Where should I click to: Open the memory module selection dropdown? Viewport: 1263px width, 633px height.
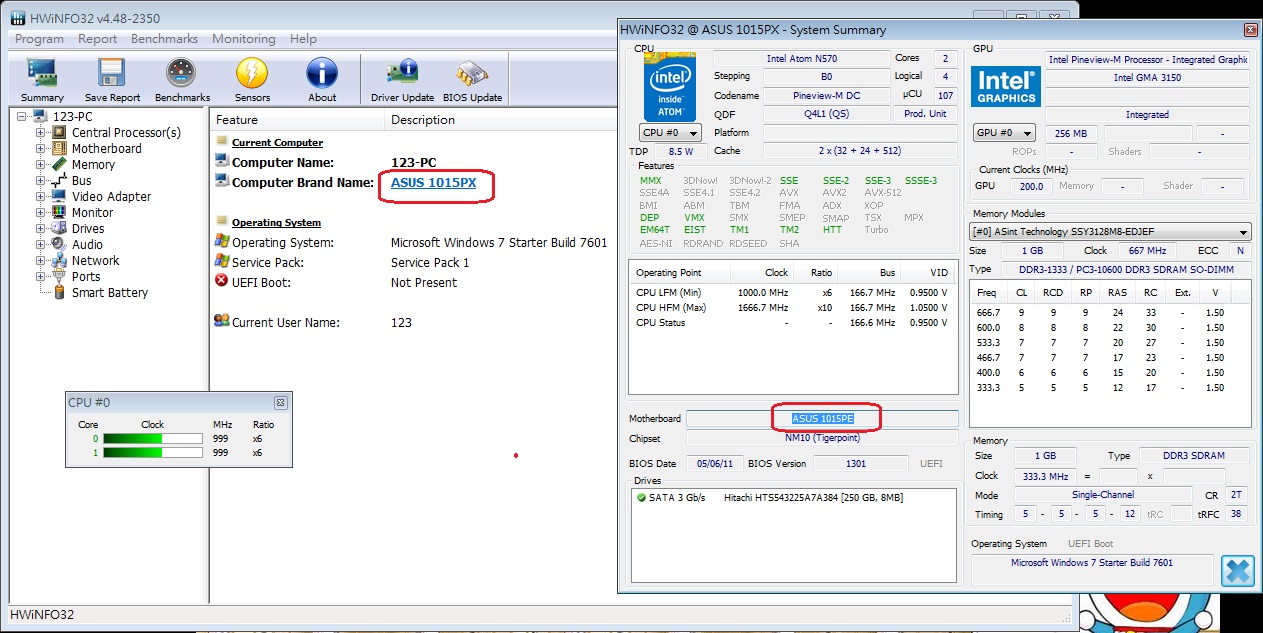click(1109, 232)
